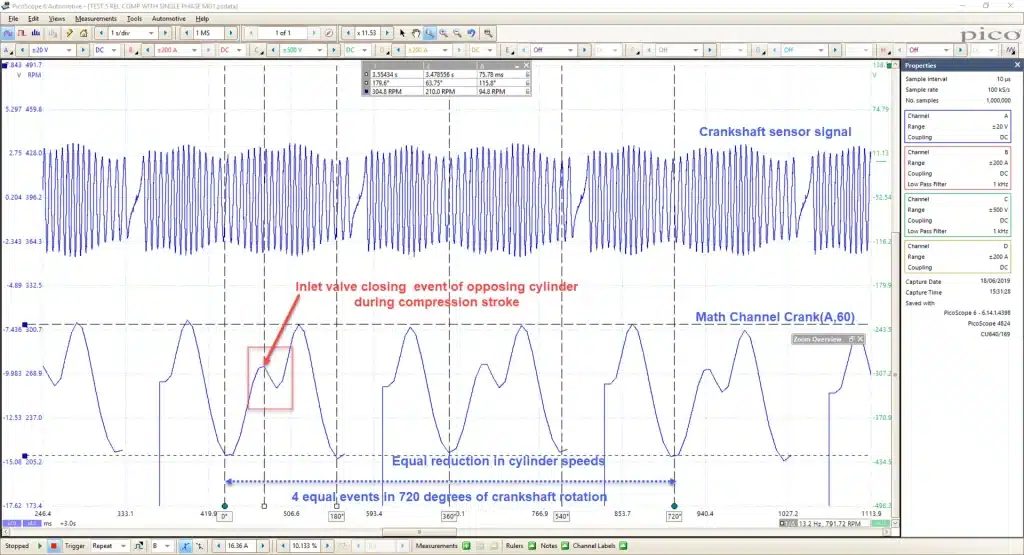Open Channel C options button
The width and height of the screenshot is (1024, 555).
pos(258,50)
